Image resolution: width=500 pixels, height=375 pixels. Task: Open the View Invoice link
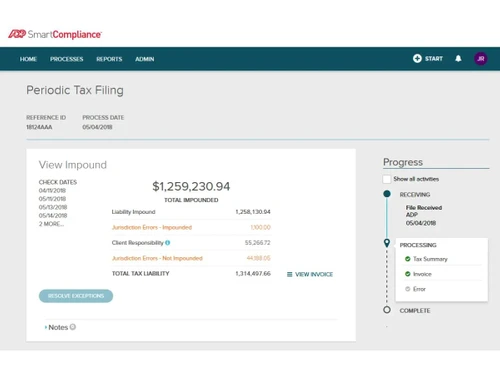pos(314,274)
